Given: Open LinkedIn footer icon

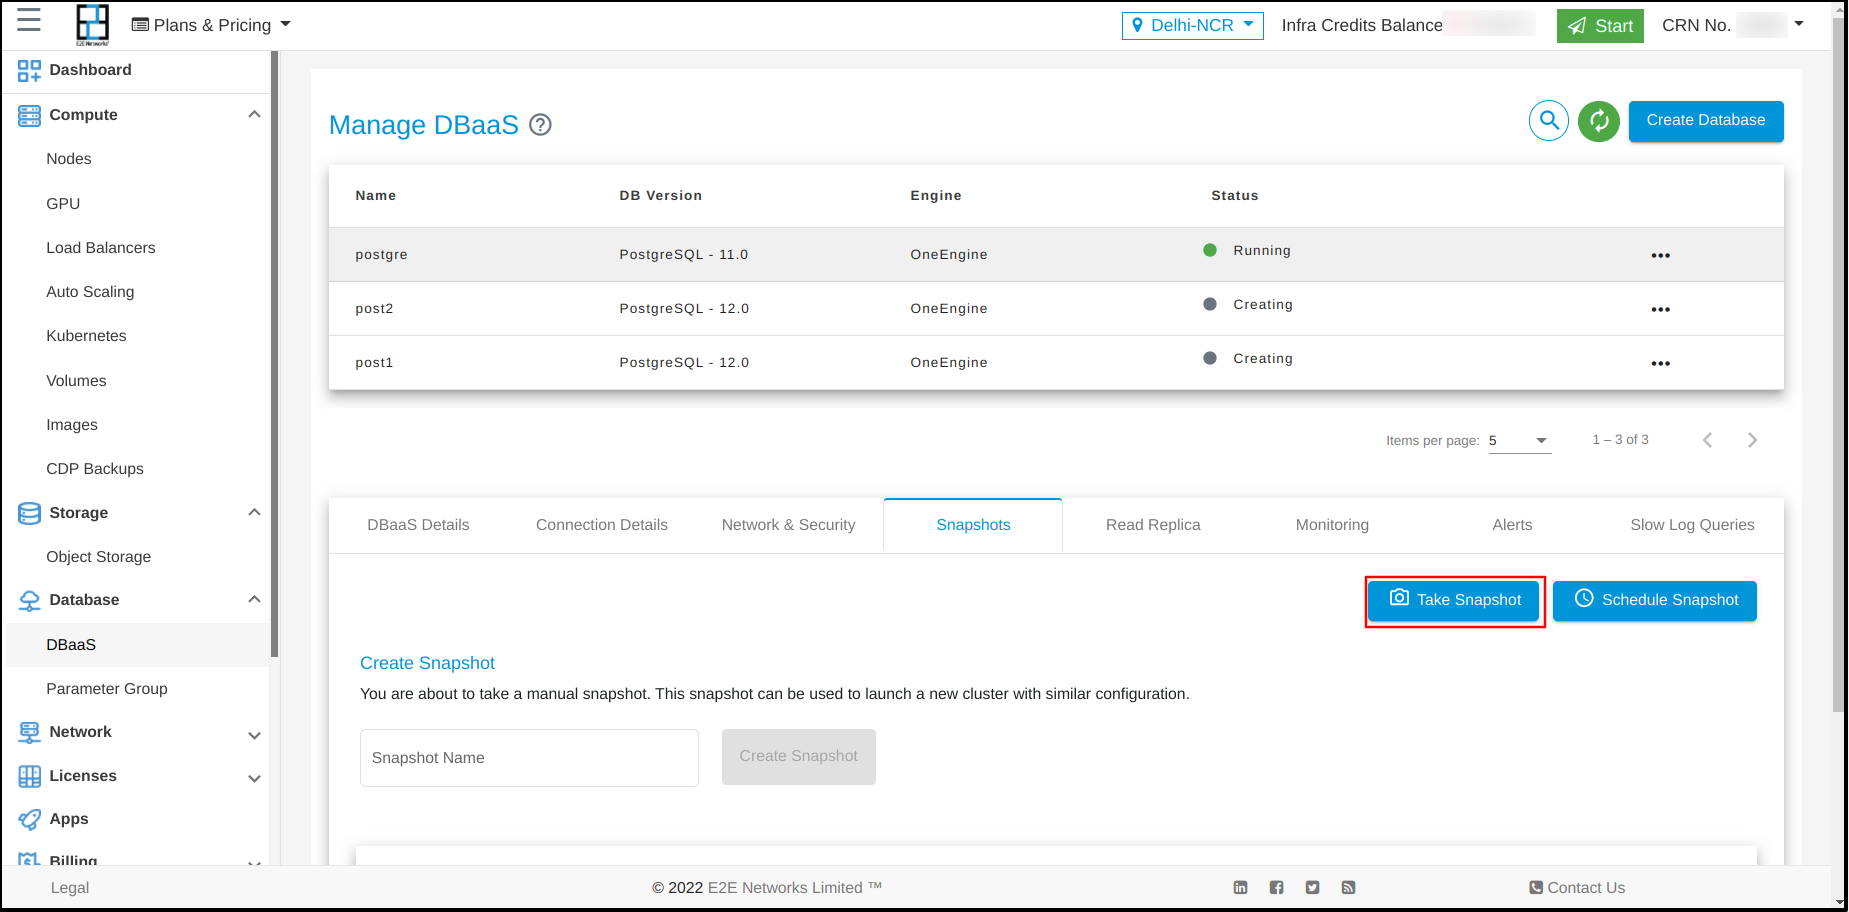Looking at the screenshot, I should (x=1241, y=888).
